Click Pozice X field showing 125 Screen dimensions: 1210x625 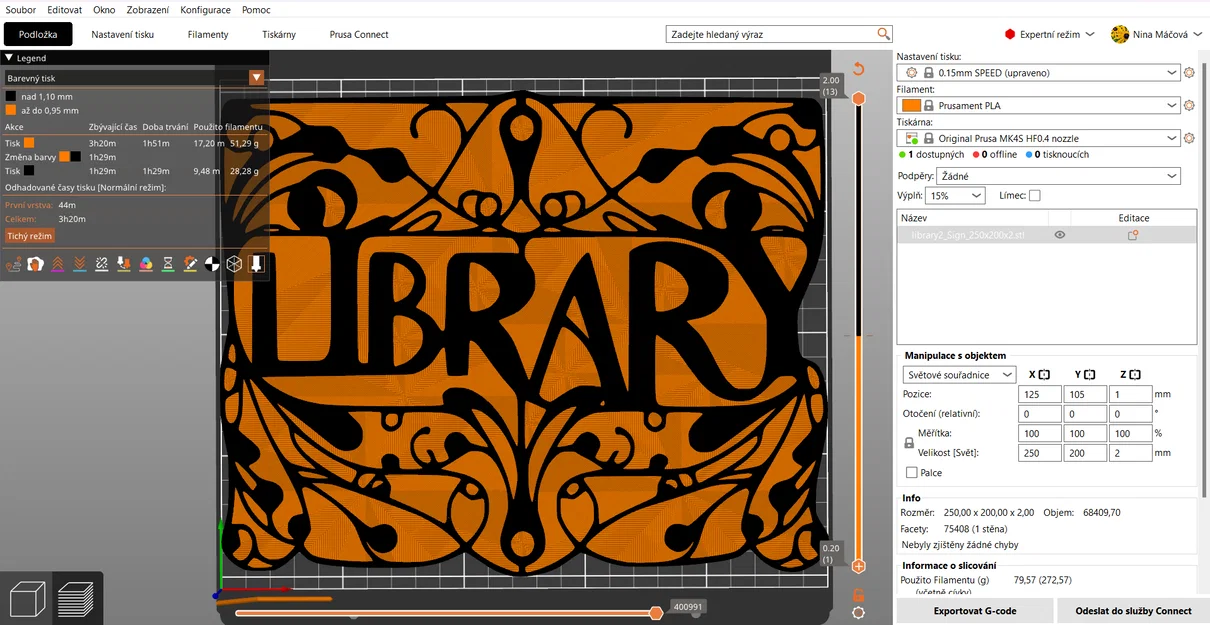click(x=1040, y=394)
